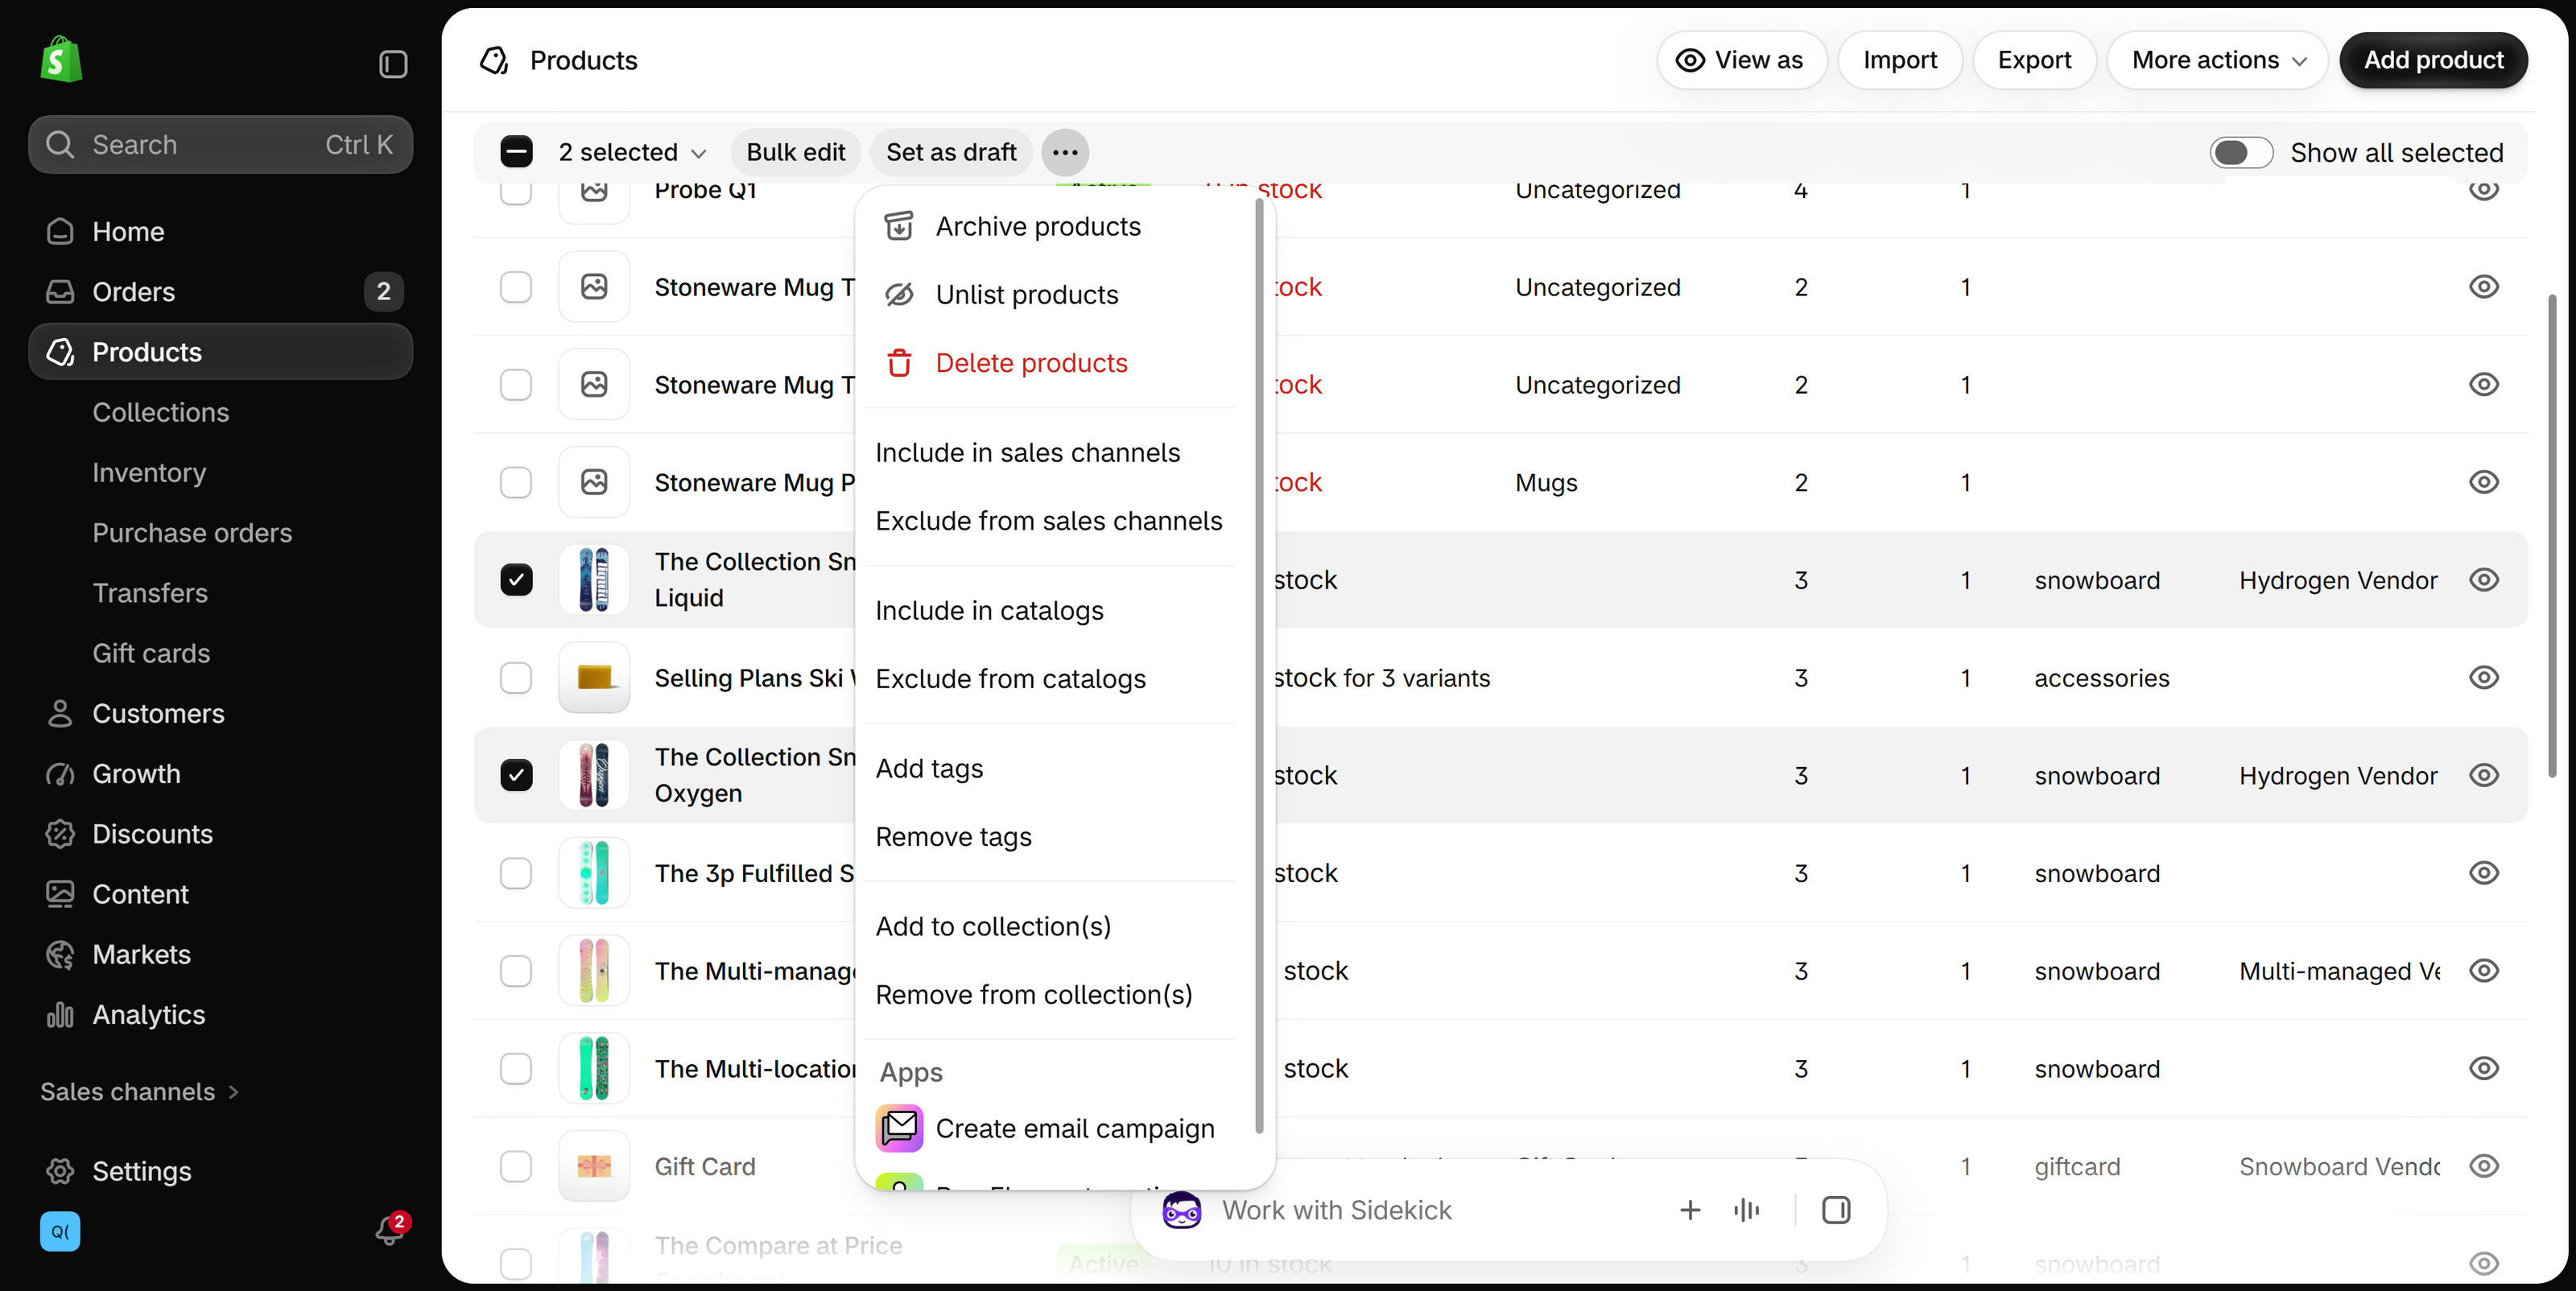2576x1291 pixels.
Task: Uncheck The Collection Snowboard Oxygen row
Action: coord(516,775)
